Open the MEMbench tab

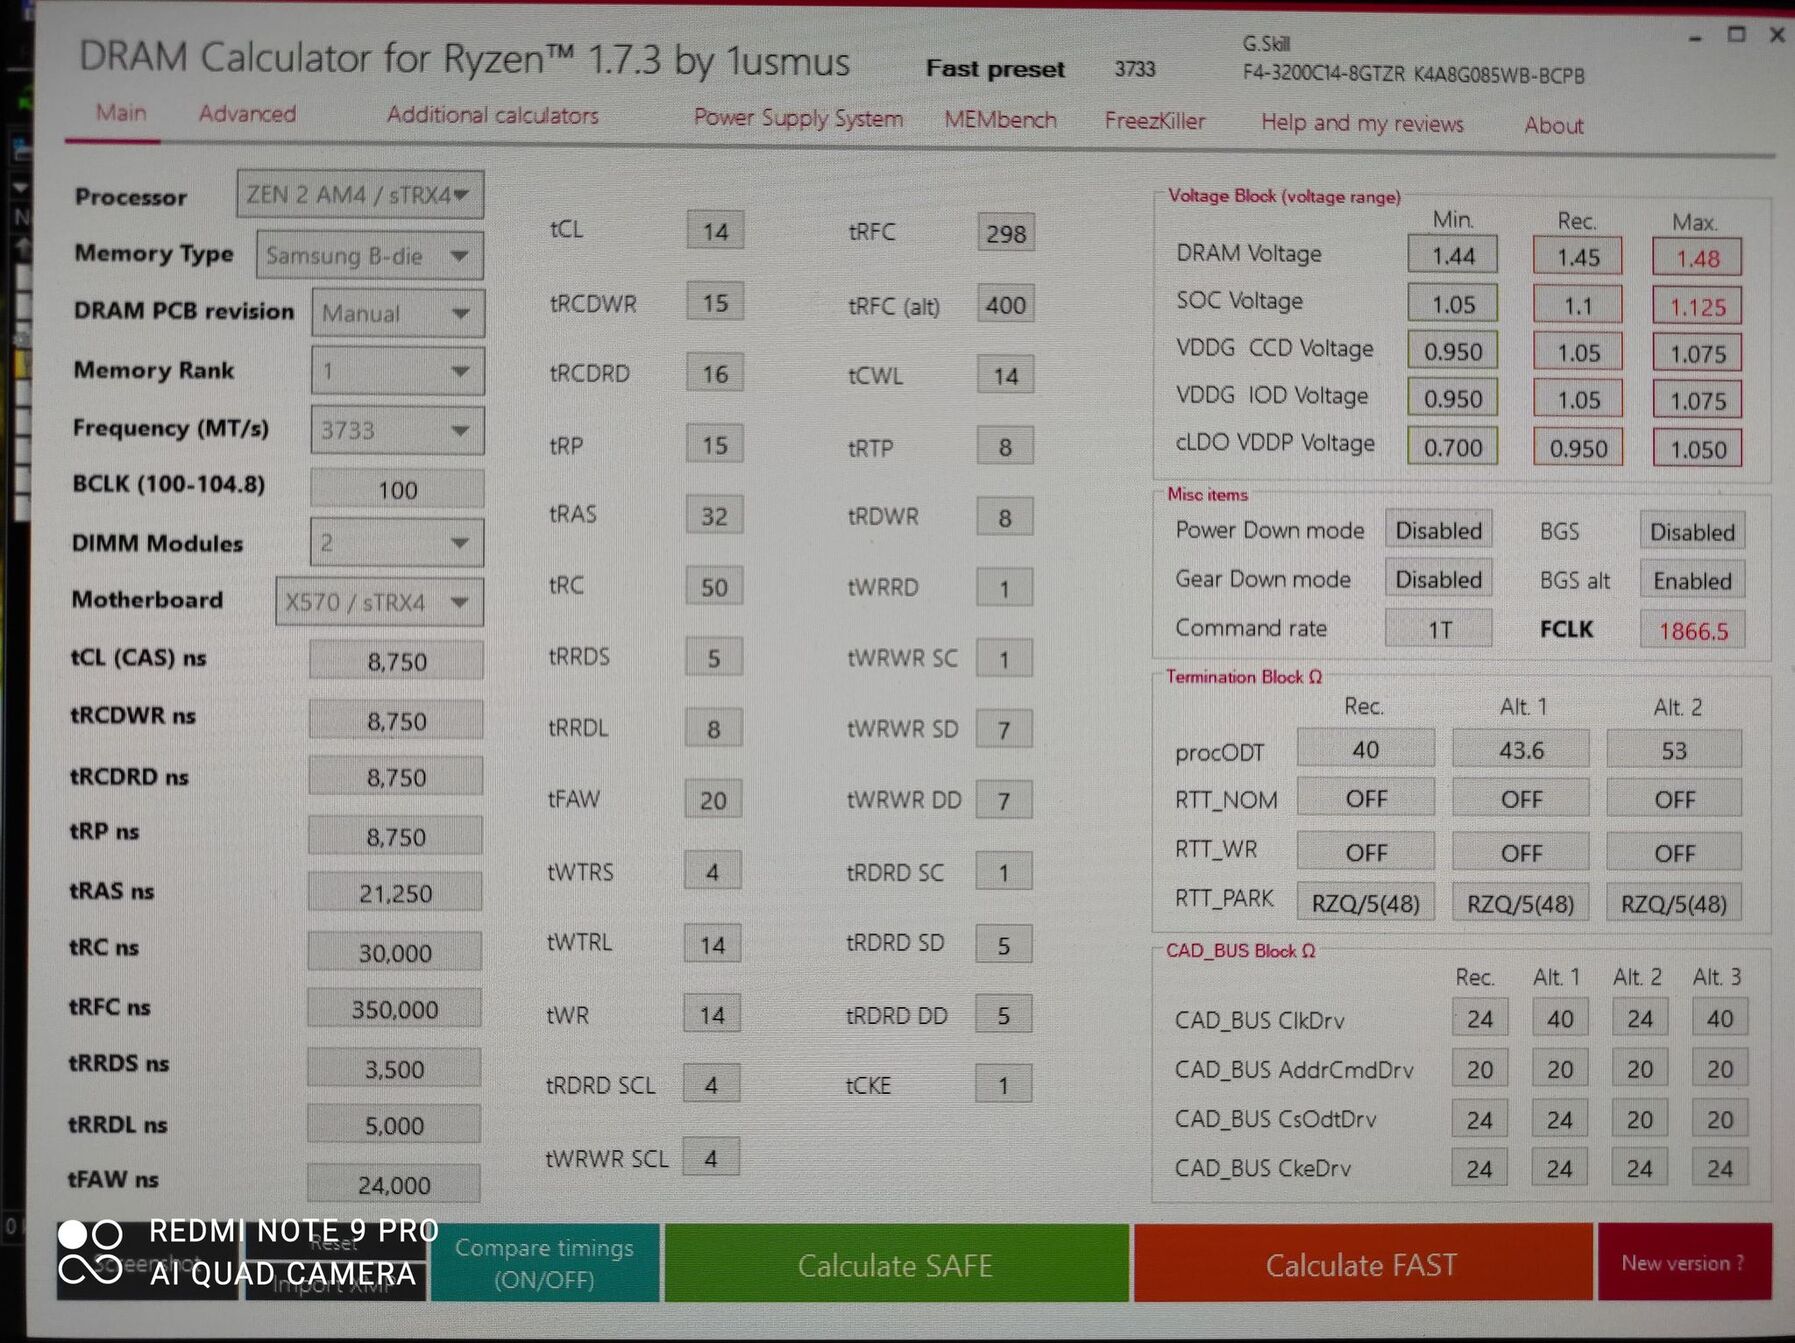1000,120
